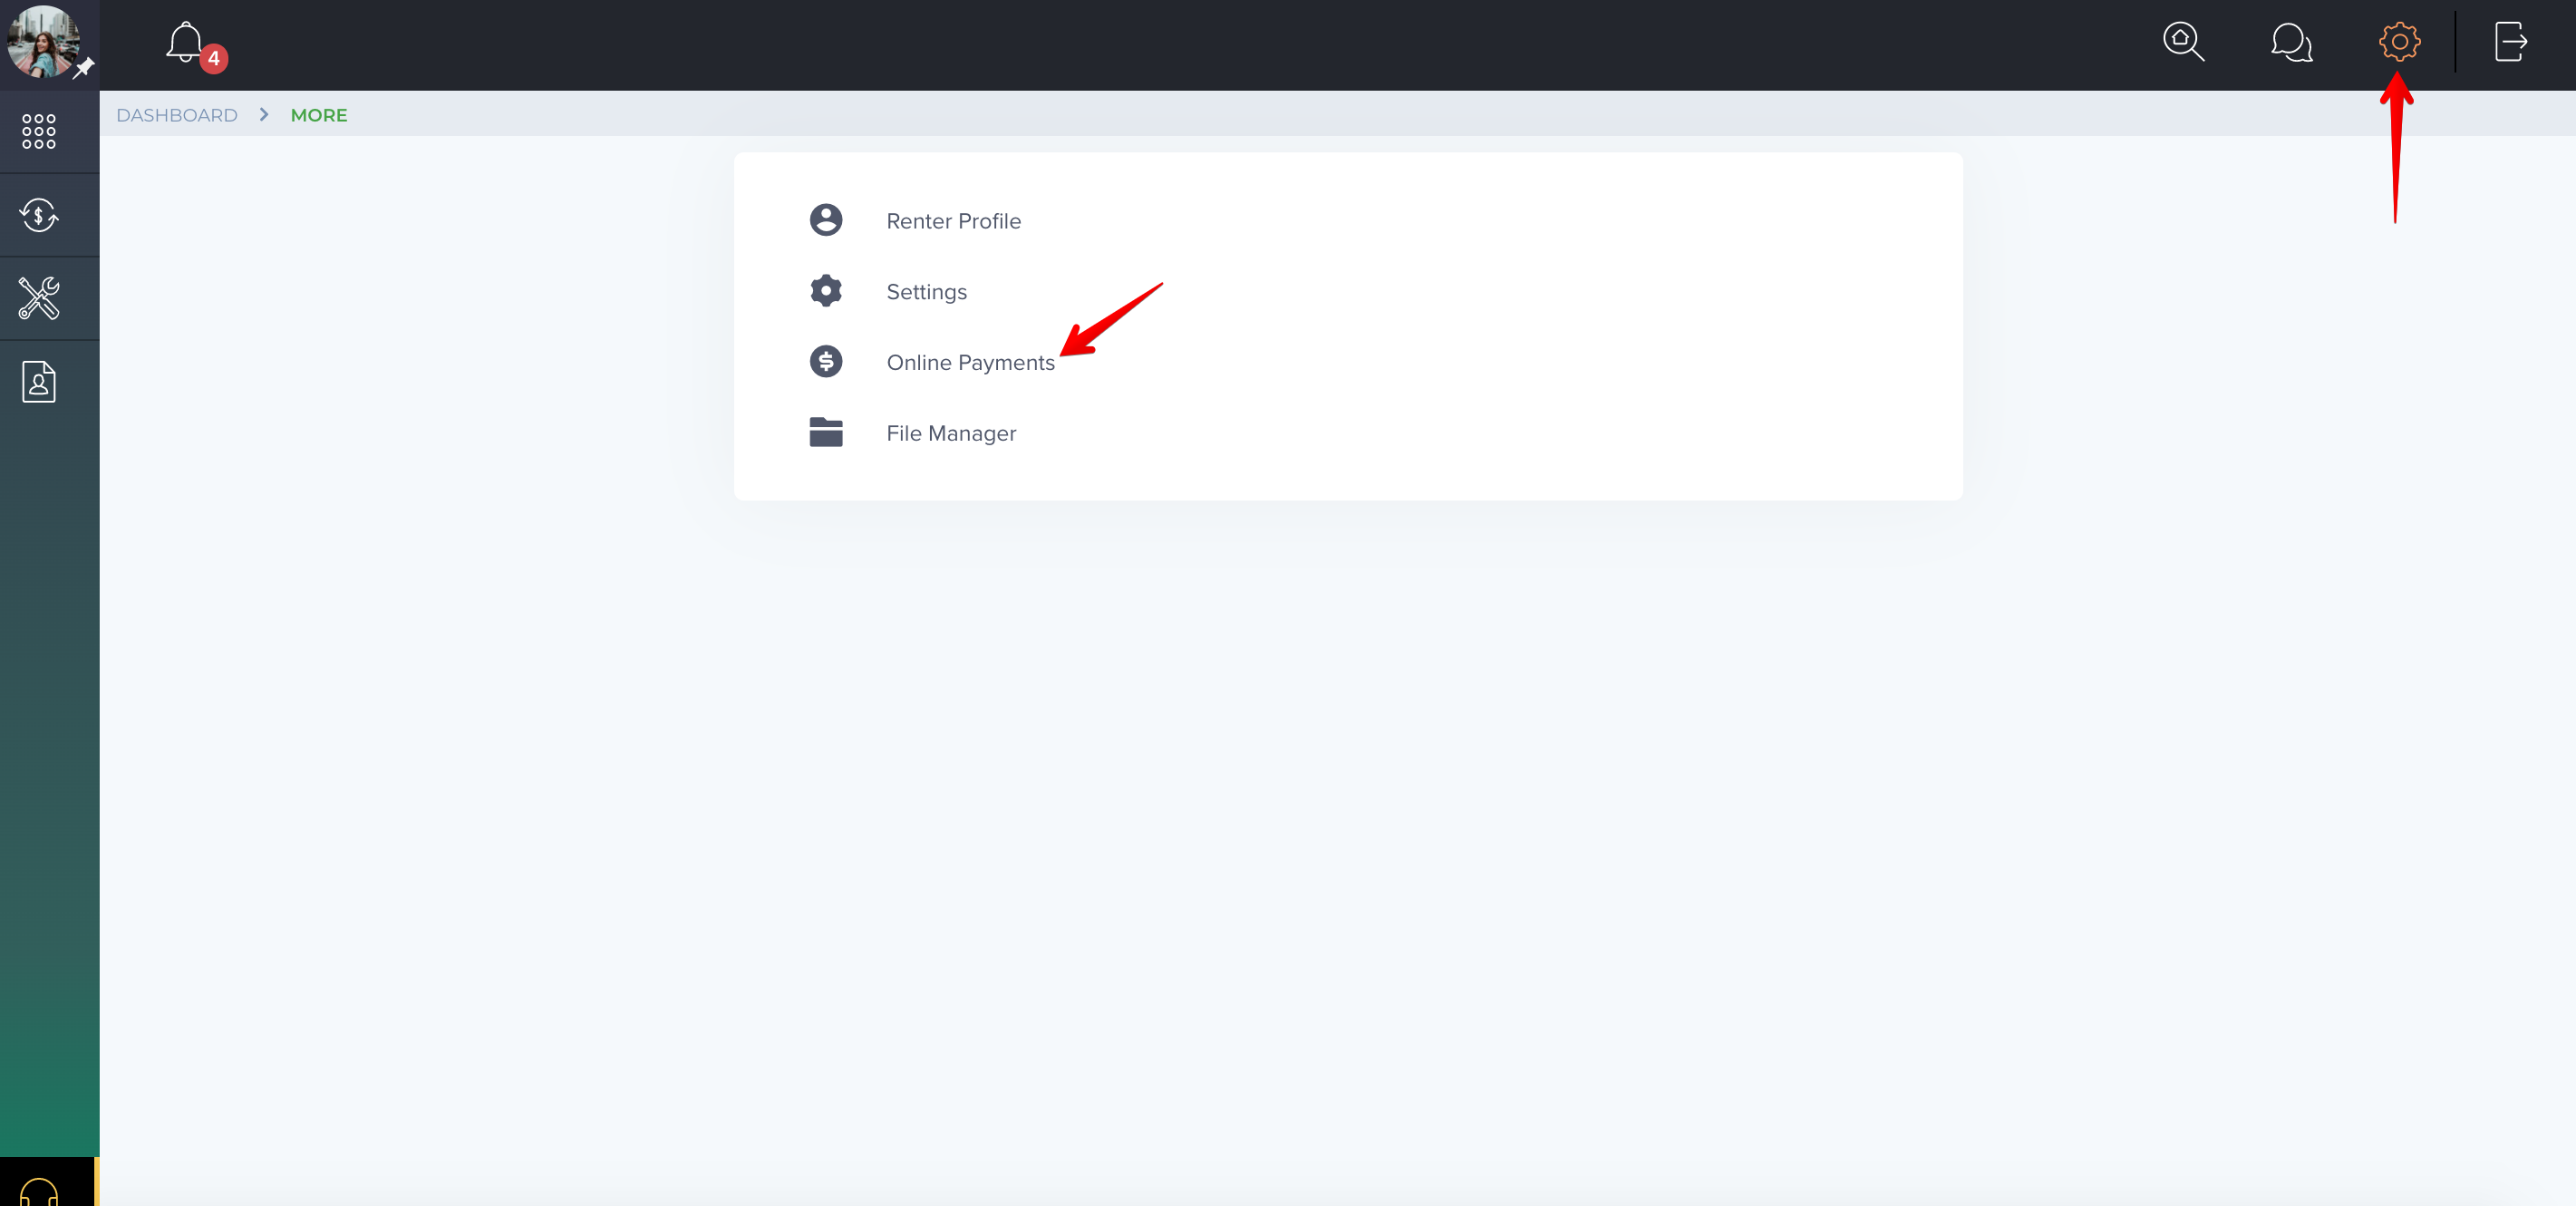Click the notification count badge 4

[x=213, y=58]
